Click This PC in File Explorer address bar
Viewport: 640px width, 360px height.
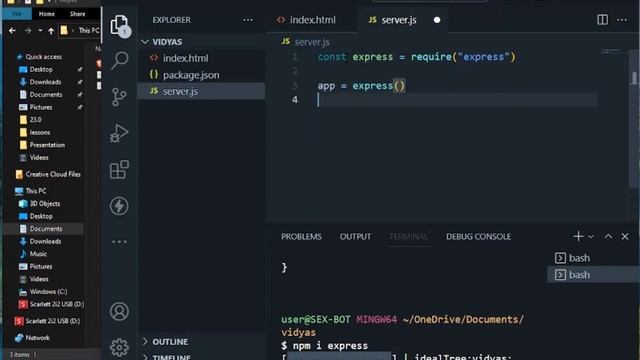(x=89, y=31)
